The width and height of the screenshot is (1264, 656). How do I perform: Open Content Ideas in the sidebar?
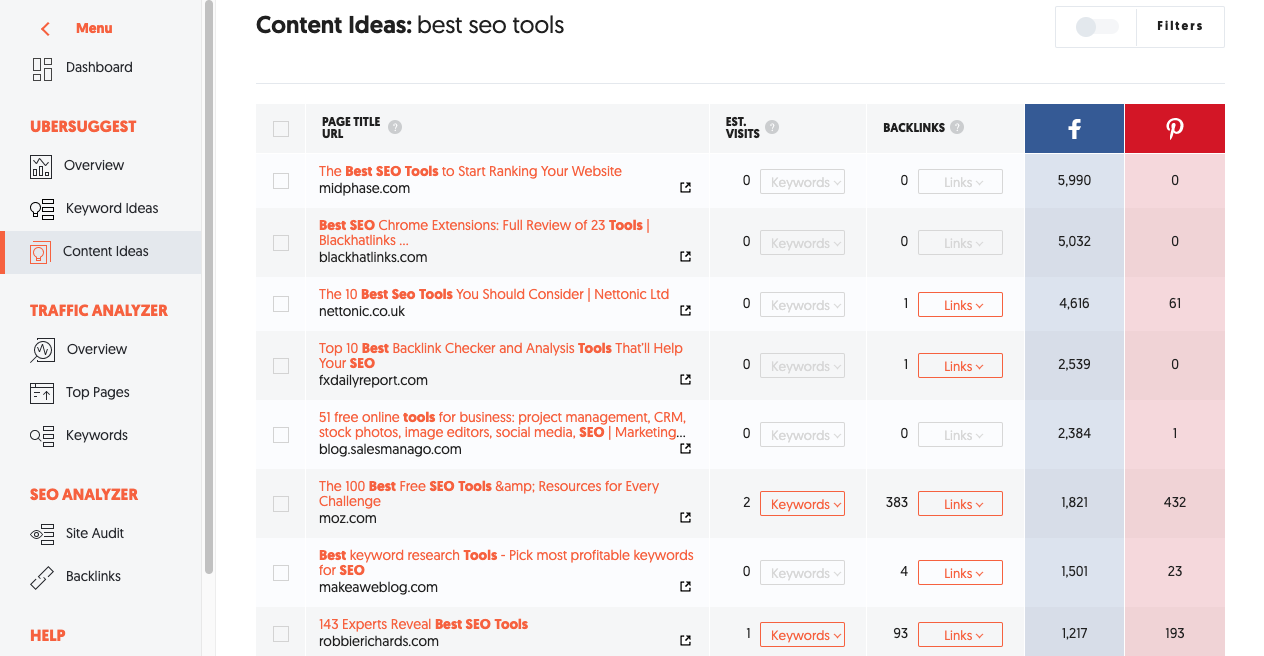tap(105, 252)
